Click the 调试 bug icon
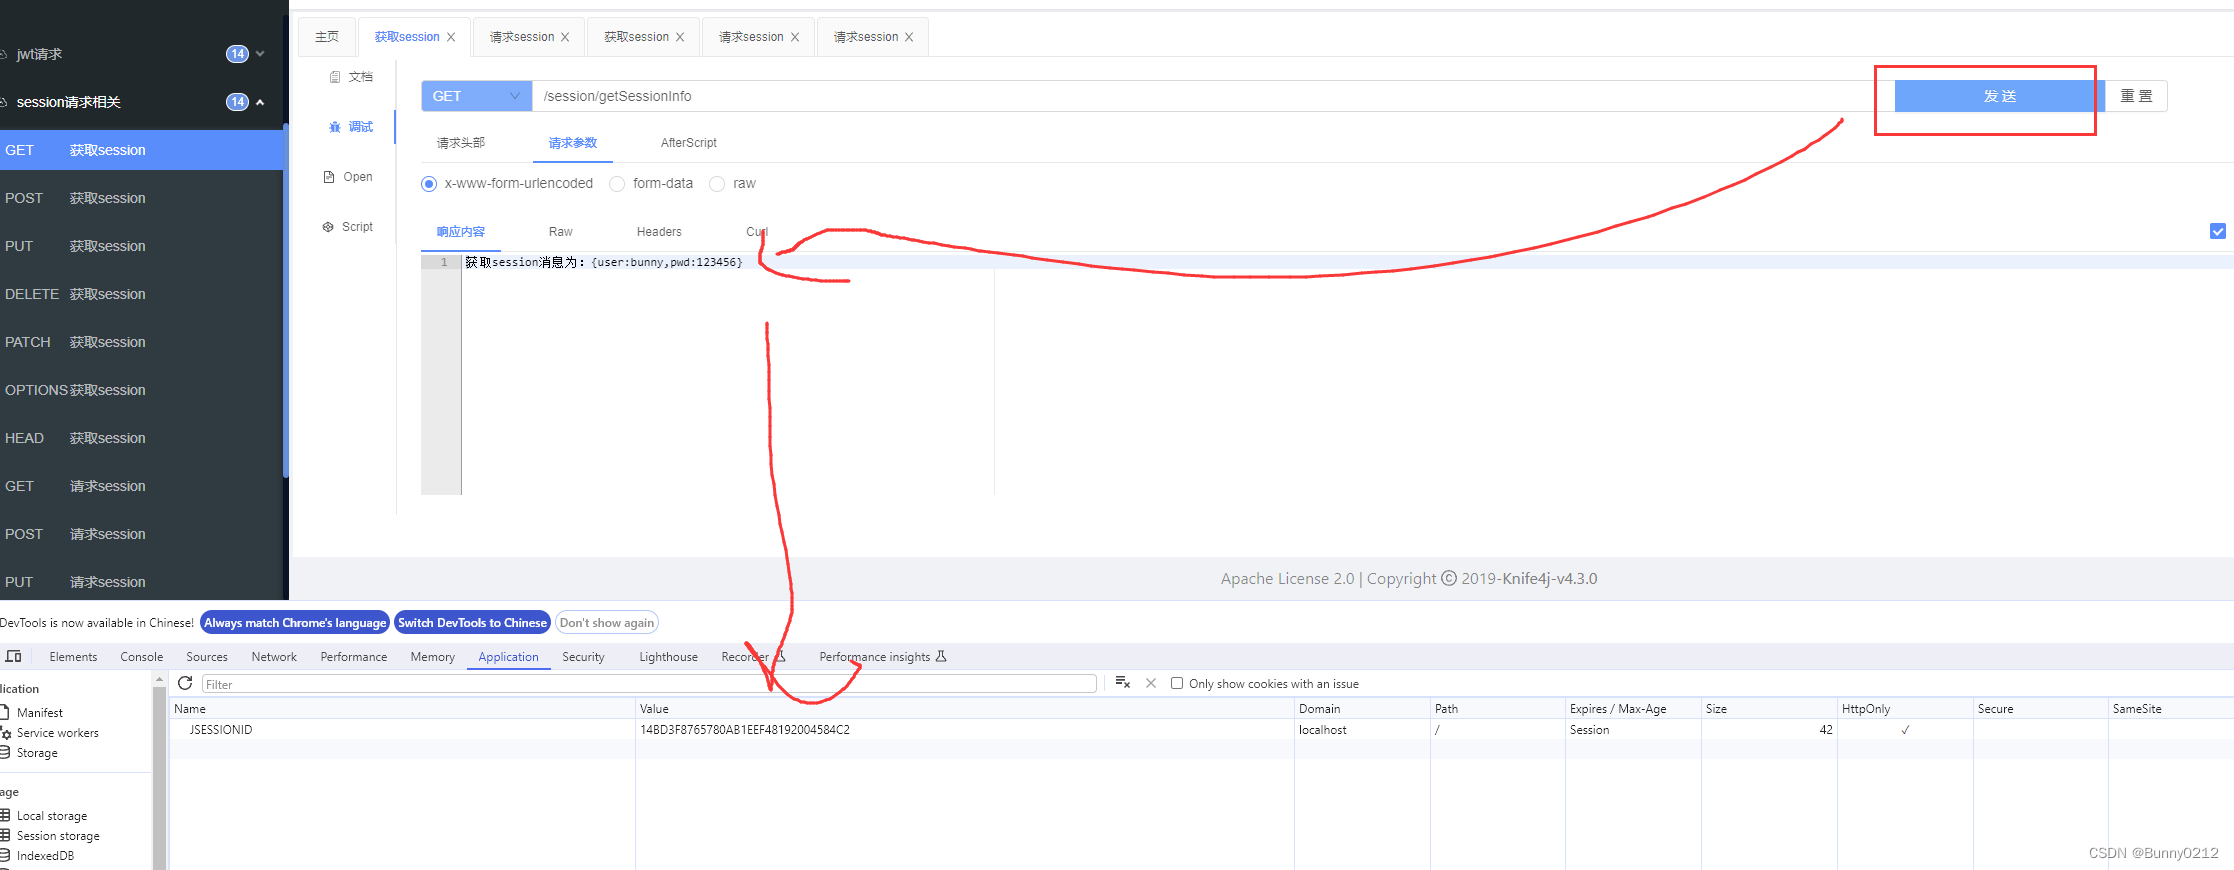Viewport: 2234px width, 870px height. tap(335, 127)
